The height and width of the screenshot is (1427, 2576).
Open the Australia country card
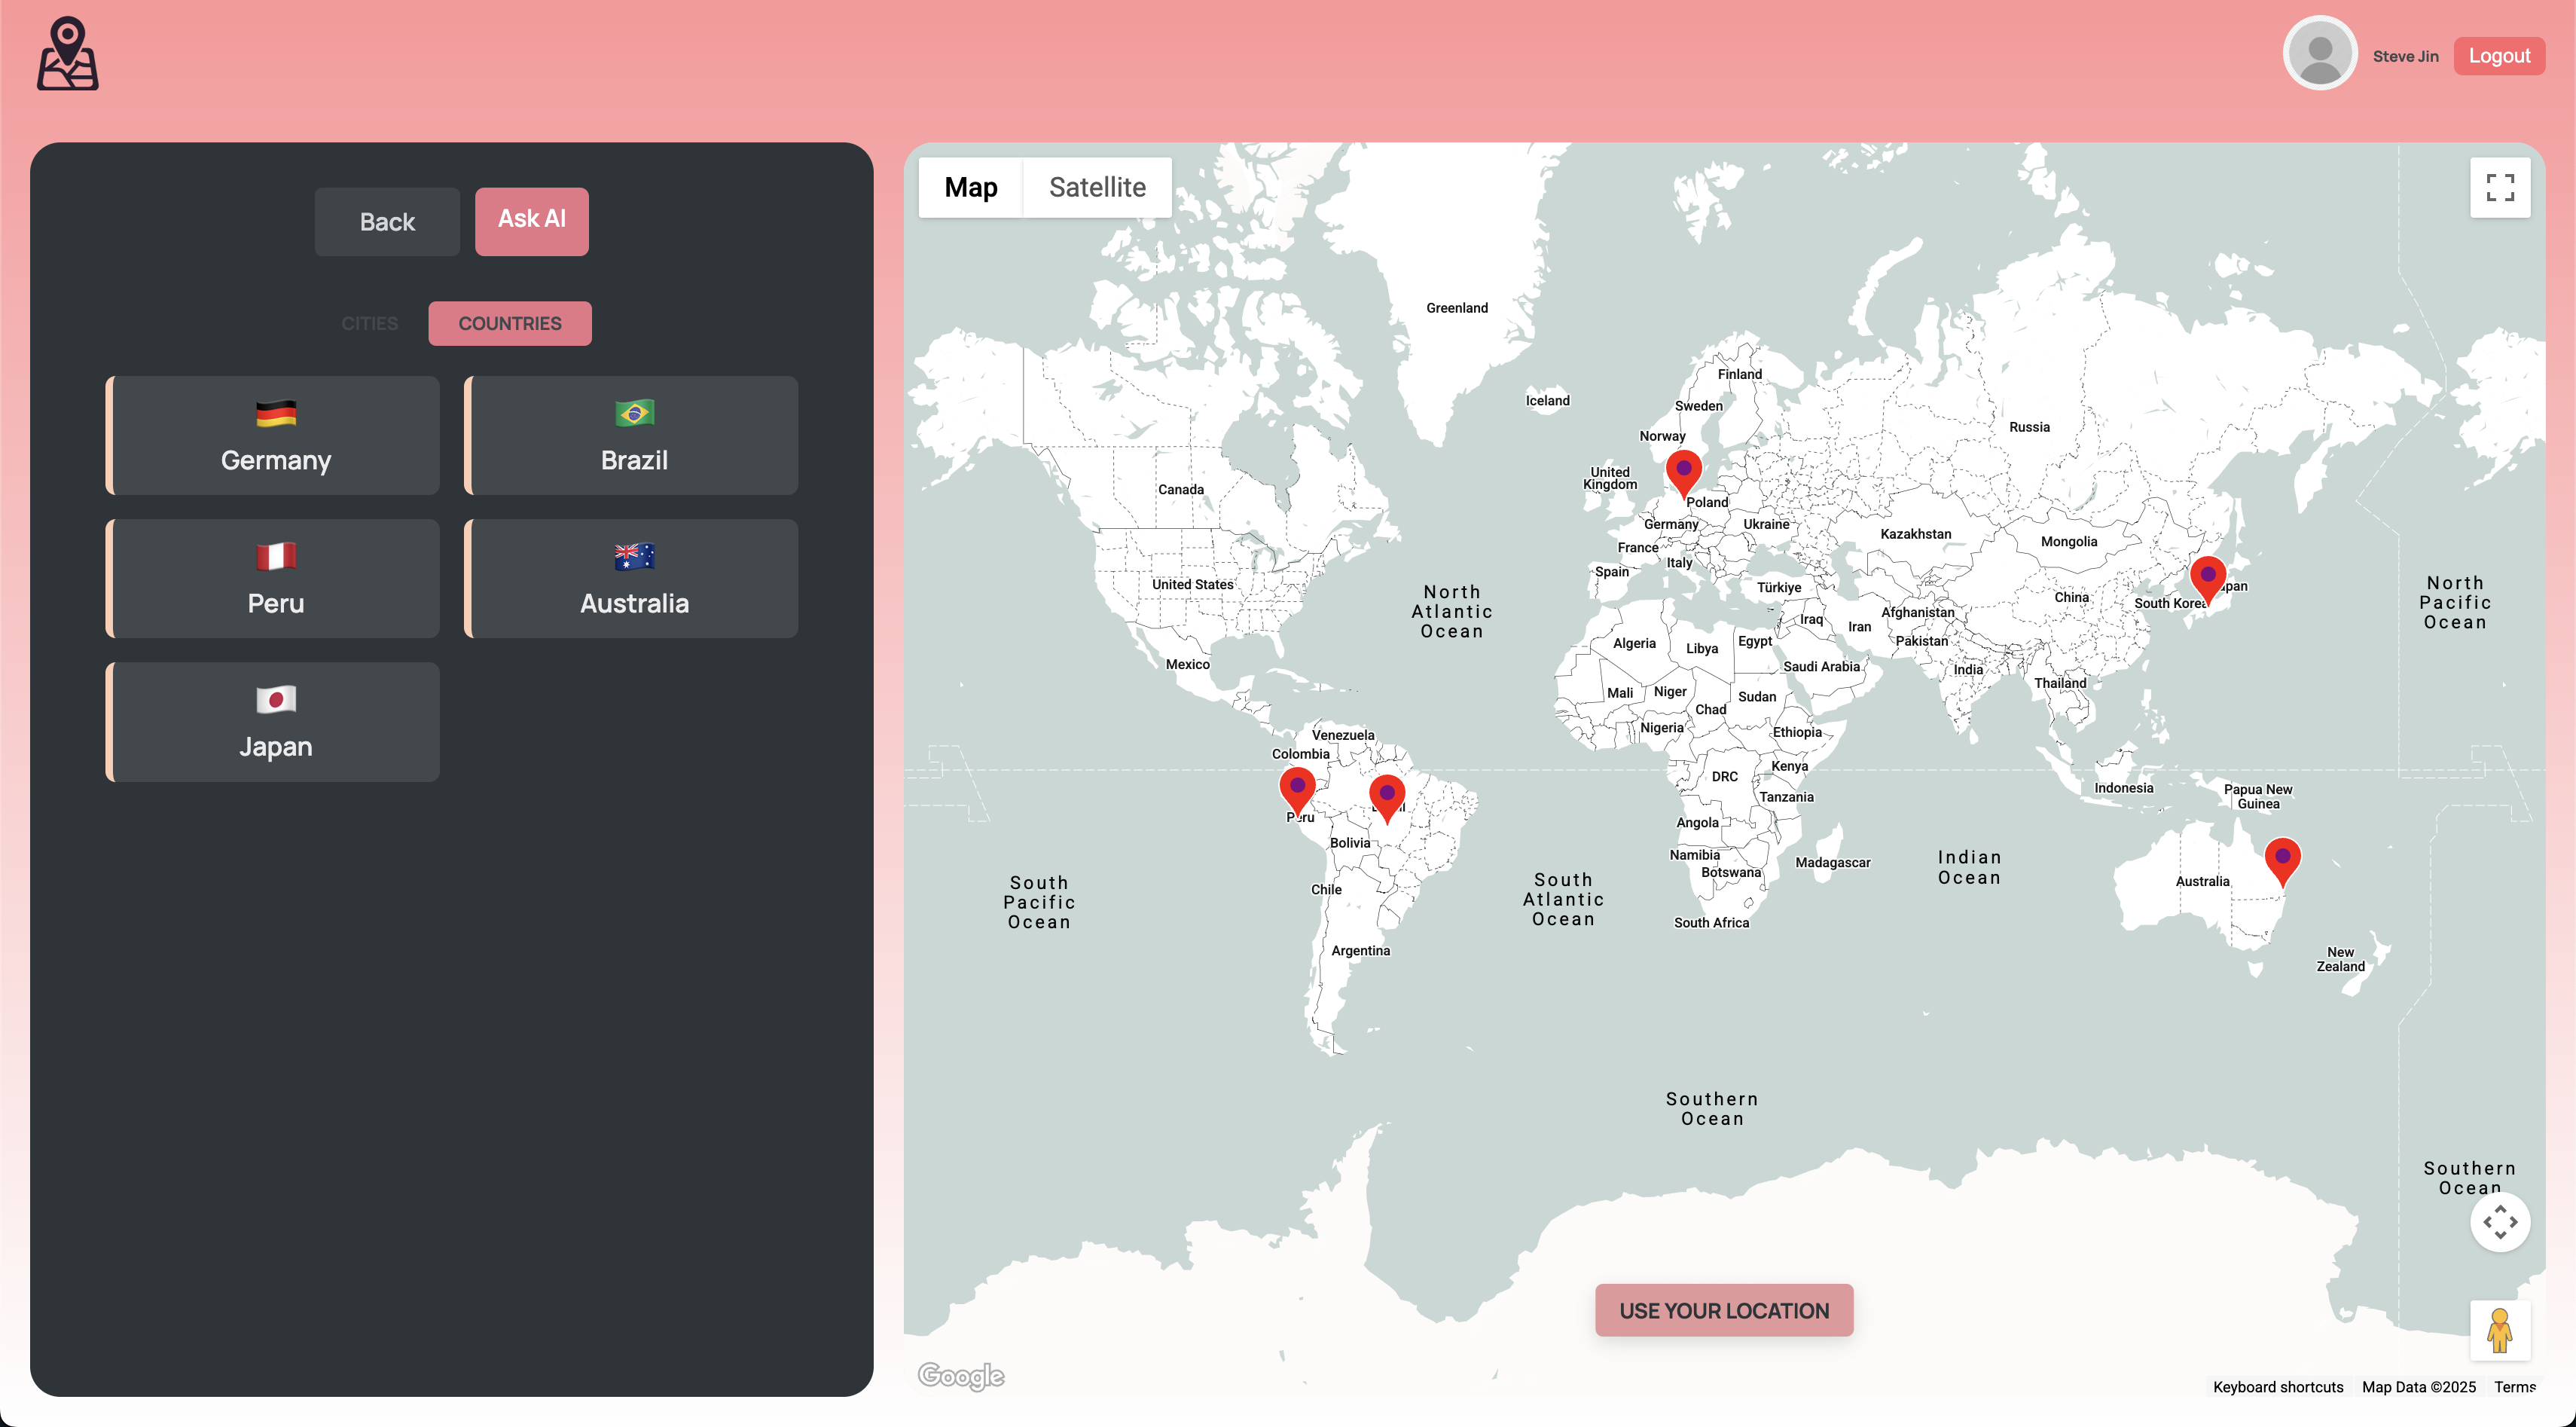tap(632, 578)
